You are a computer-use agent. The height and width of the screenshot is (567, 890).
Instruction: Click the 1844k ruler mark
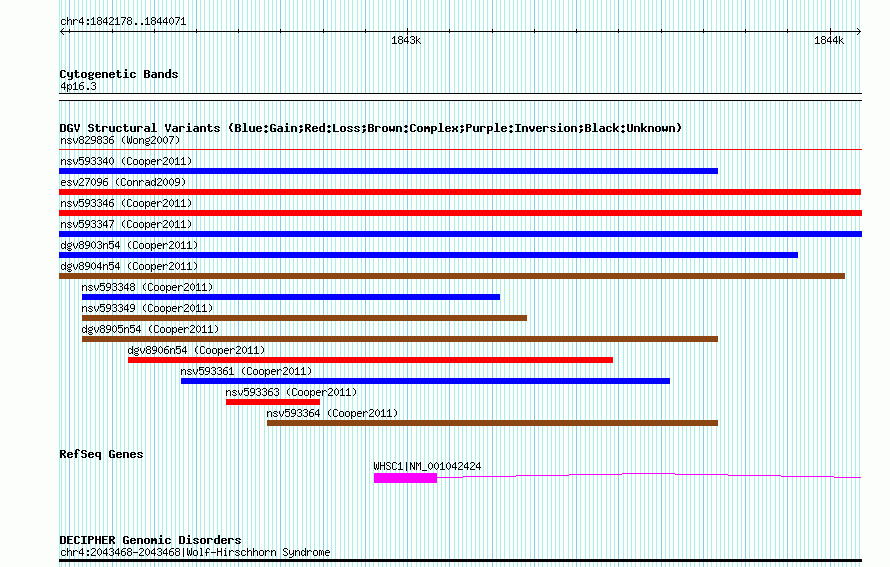click(829, 40)
